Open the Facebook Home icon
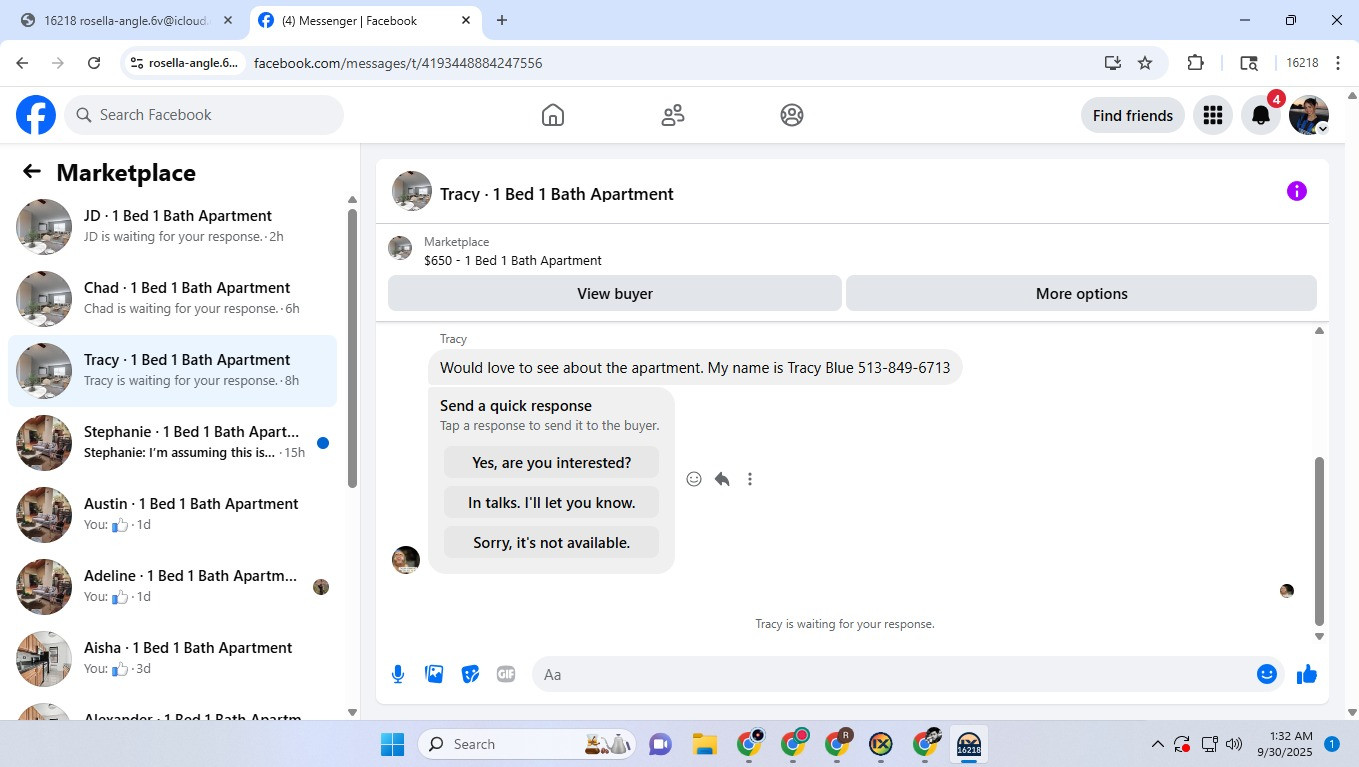Image resolution: width=1359 pixels, height=767 pixels. (553, 115)
